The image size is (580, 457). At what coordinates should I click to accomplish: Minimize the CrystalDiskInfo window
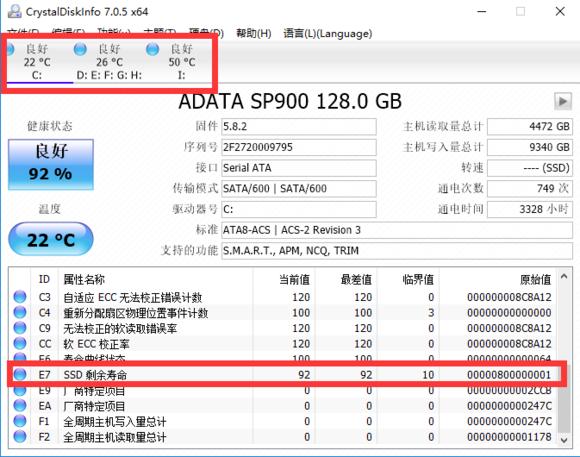[482, 11]
